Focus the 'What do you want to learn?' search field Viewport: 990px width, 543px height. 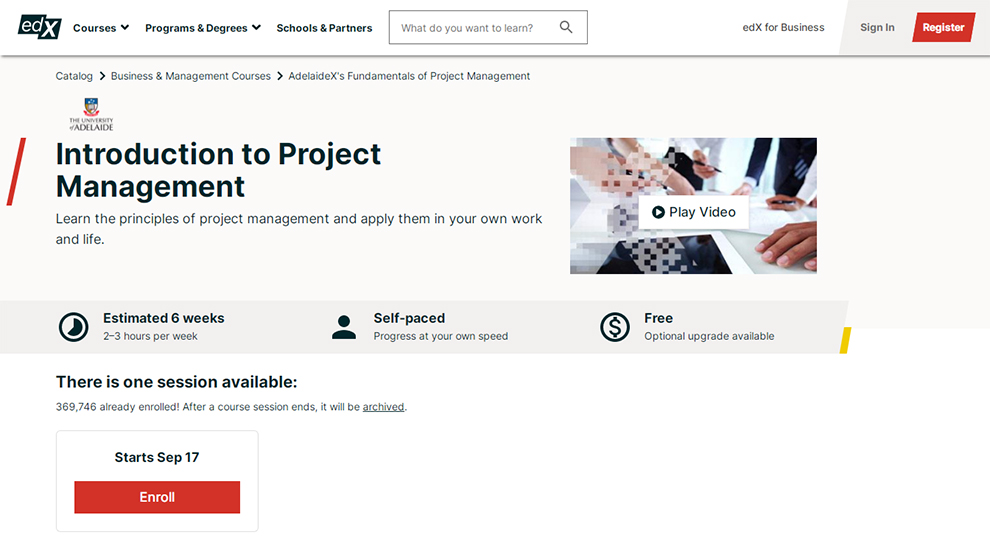488,27
